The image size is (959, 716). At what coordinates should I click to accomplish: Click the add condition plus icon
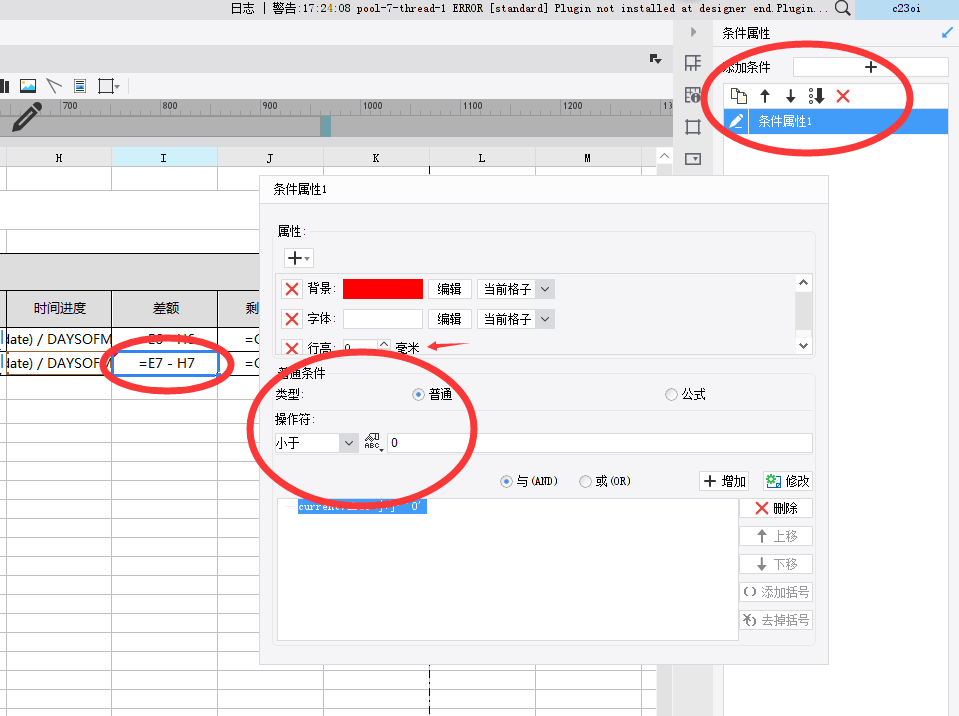pyautogui.click(x=871, y=67)
